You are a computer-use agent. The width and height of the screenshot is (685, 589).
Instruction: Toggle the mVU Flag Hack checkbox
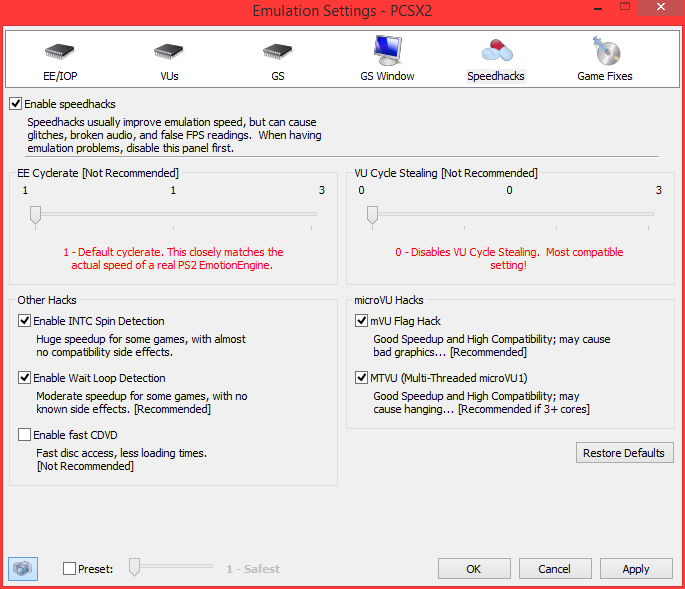pos(362,321)
